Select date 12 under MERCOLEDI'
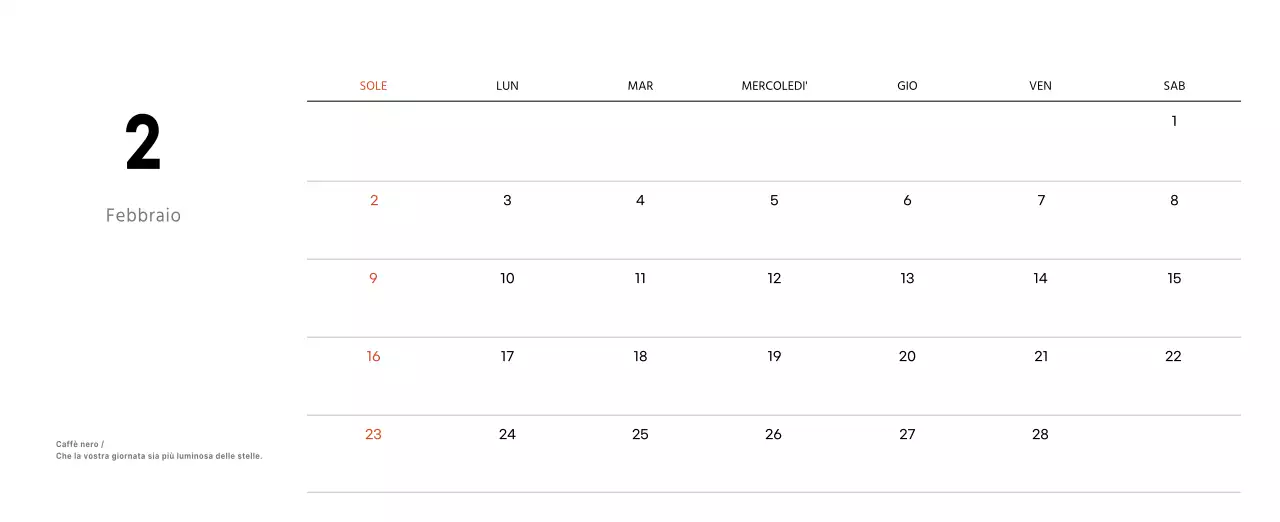1280x522 pixels. (x=774, y=278)
